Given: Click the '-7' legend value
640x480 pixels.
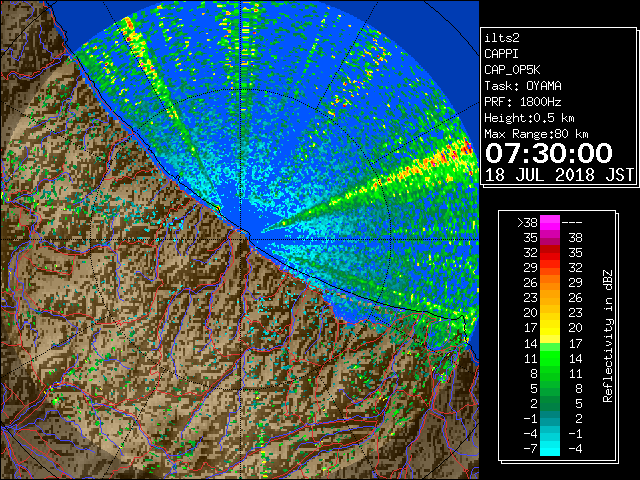Looking at the screenshot, I should click(530, 448).
